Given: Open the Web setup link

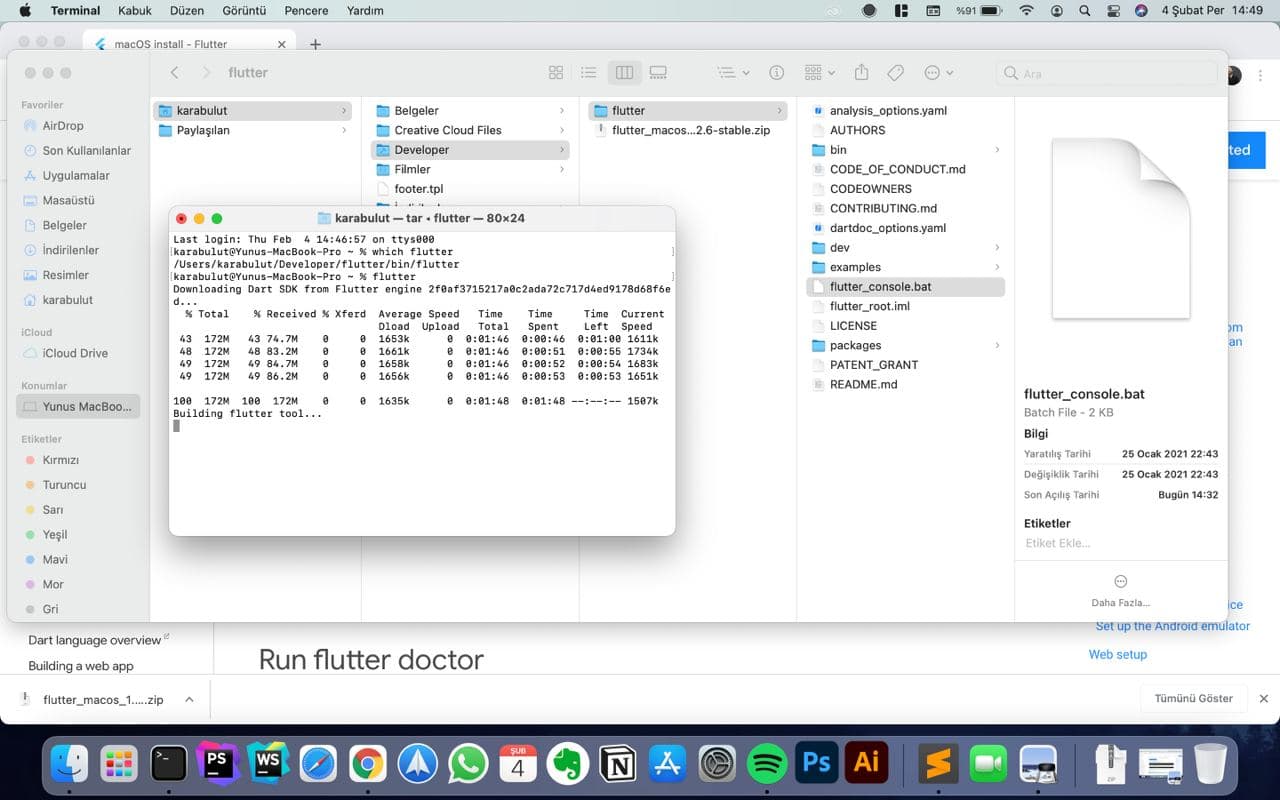Looking at the screenshot, I should pos(1117,654).
